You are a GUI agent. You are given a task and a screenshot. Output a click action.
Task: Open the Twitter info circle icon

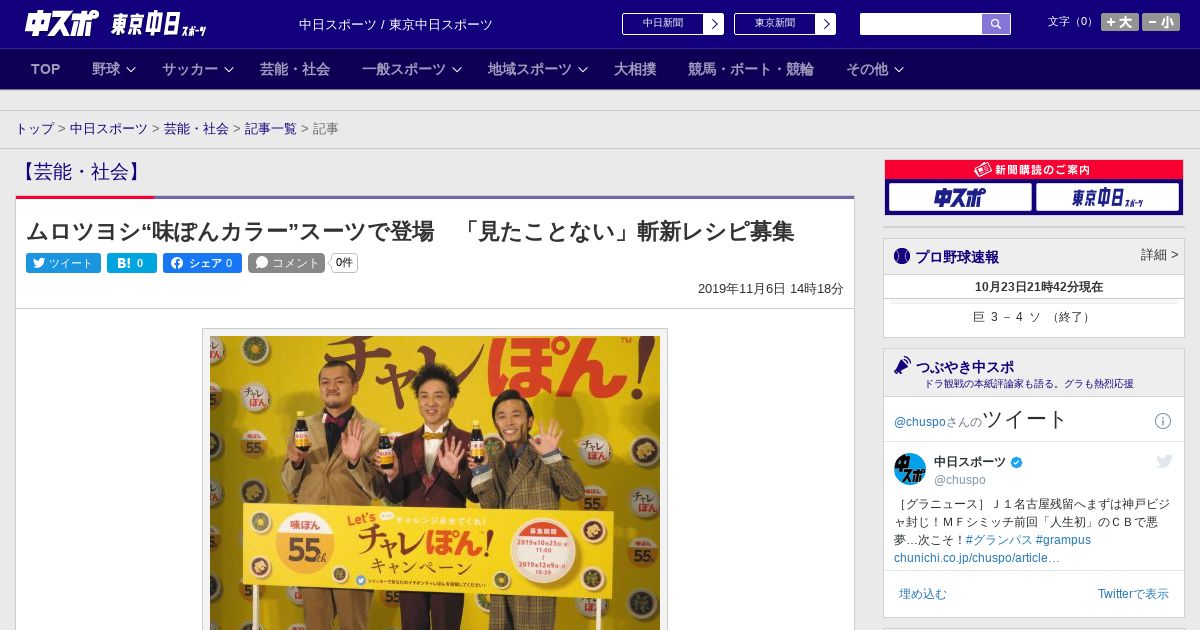pos(1163,421)
